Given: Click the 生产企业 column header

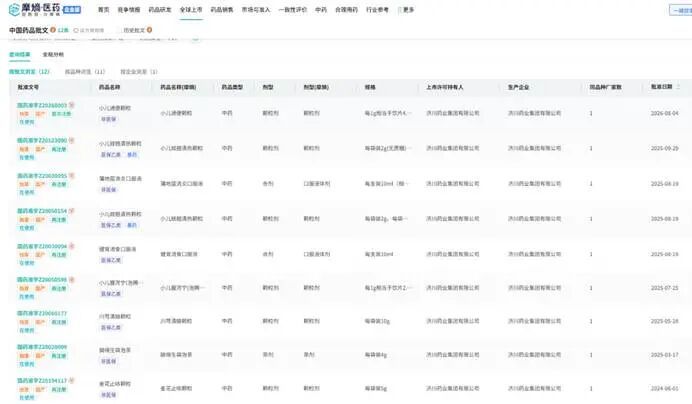Looking at the screenshot, I should pyautogui.click(x=518, y=87).
